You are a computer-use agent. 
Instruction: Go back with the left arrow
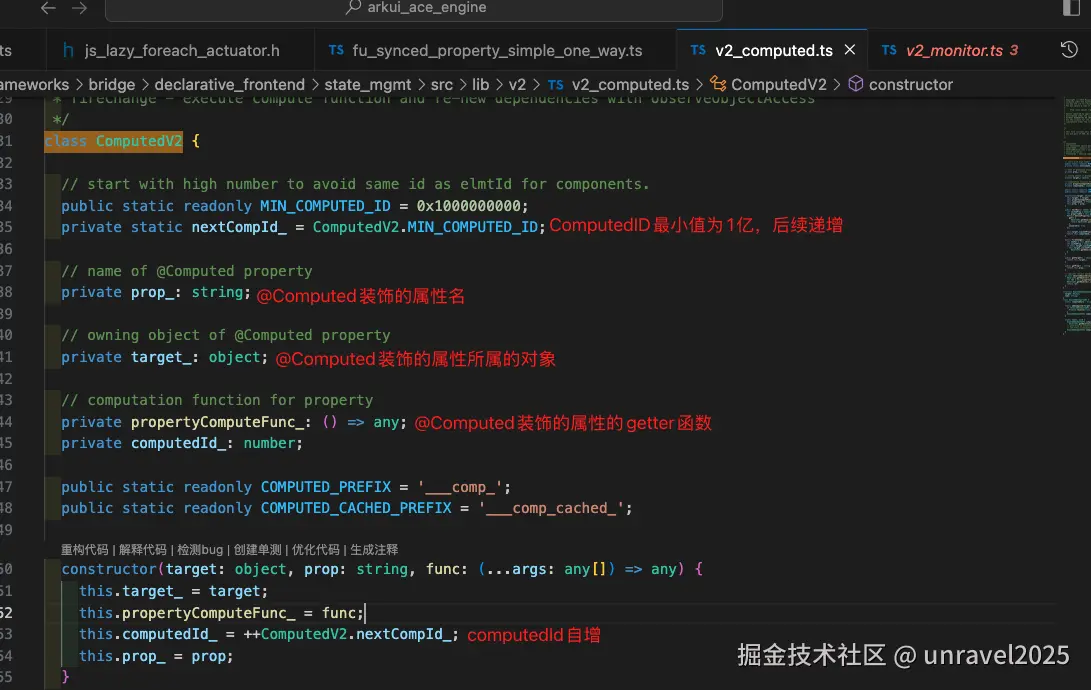pos(48,8)
